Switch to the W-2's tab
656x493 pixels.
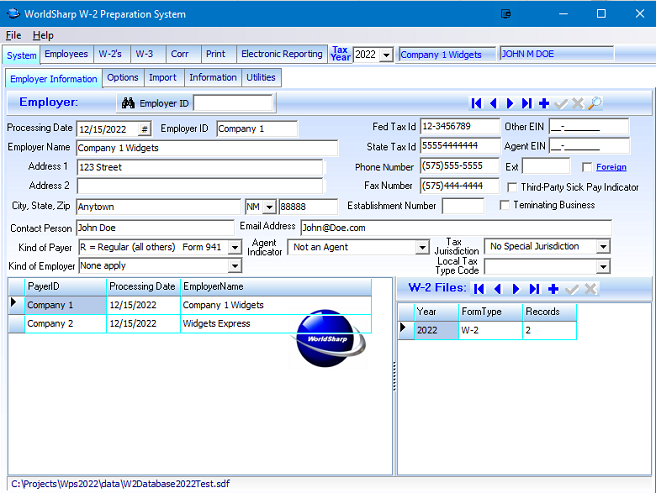(110, 54)
